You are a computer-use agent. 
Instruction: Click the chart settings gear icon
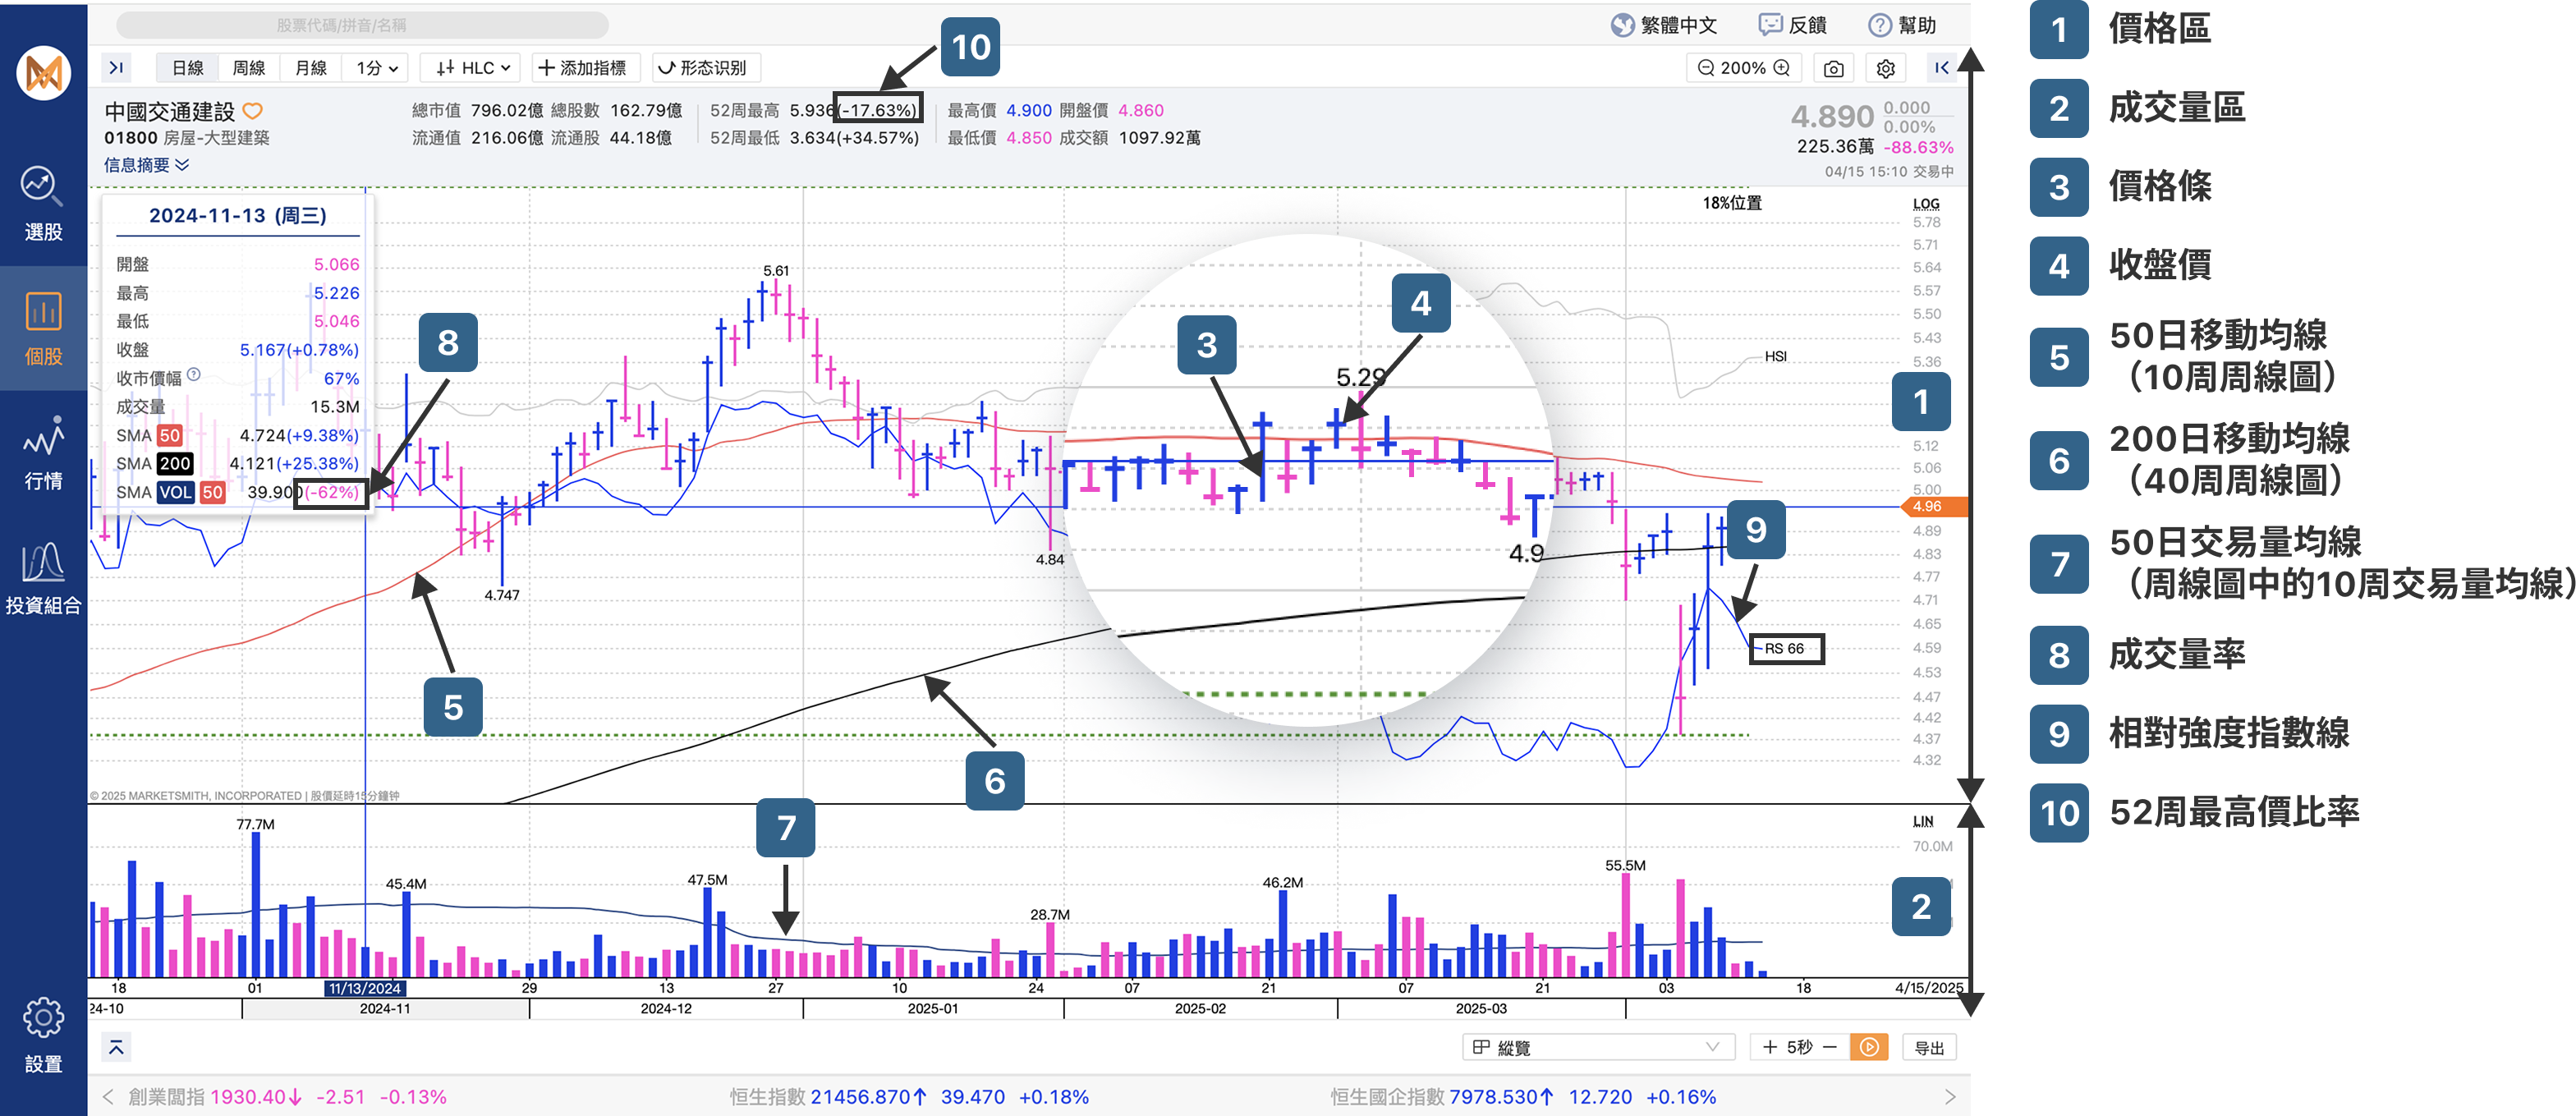[x=1885, y=68]
